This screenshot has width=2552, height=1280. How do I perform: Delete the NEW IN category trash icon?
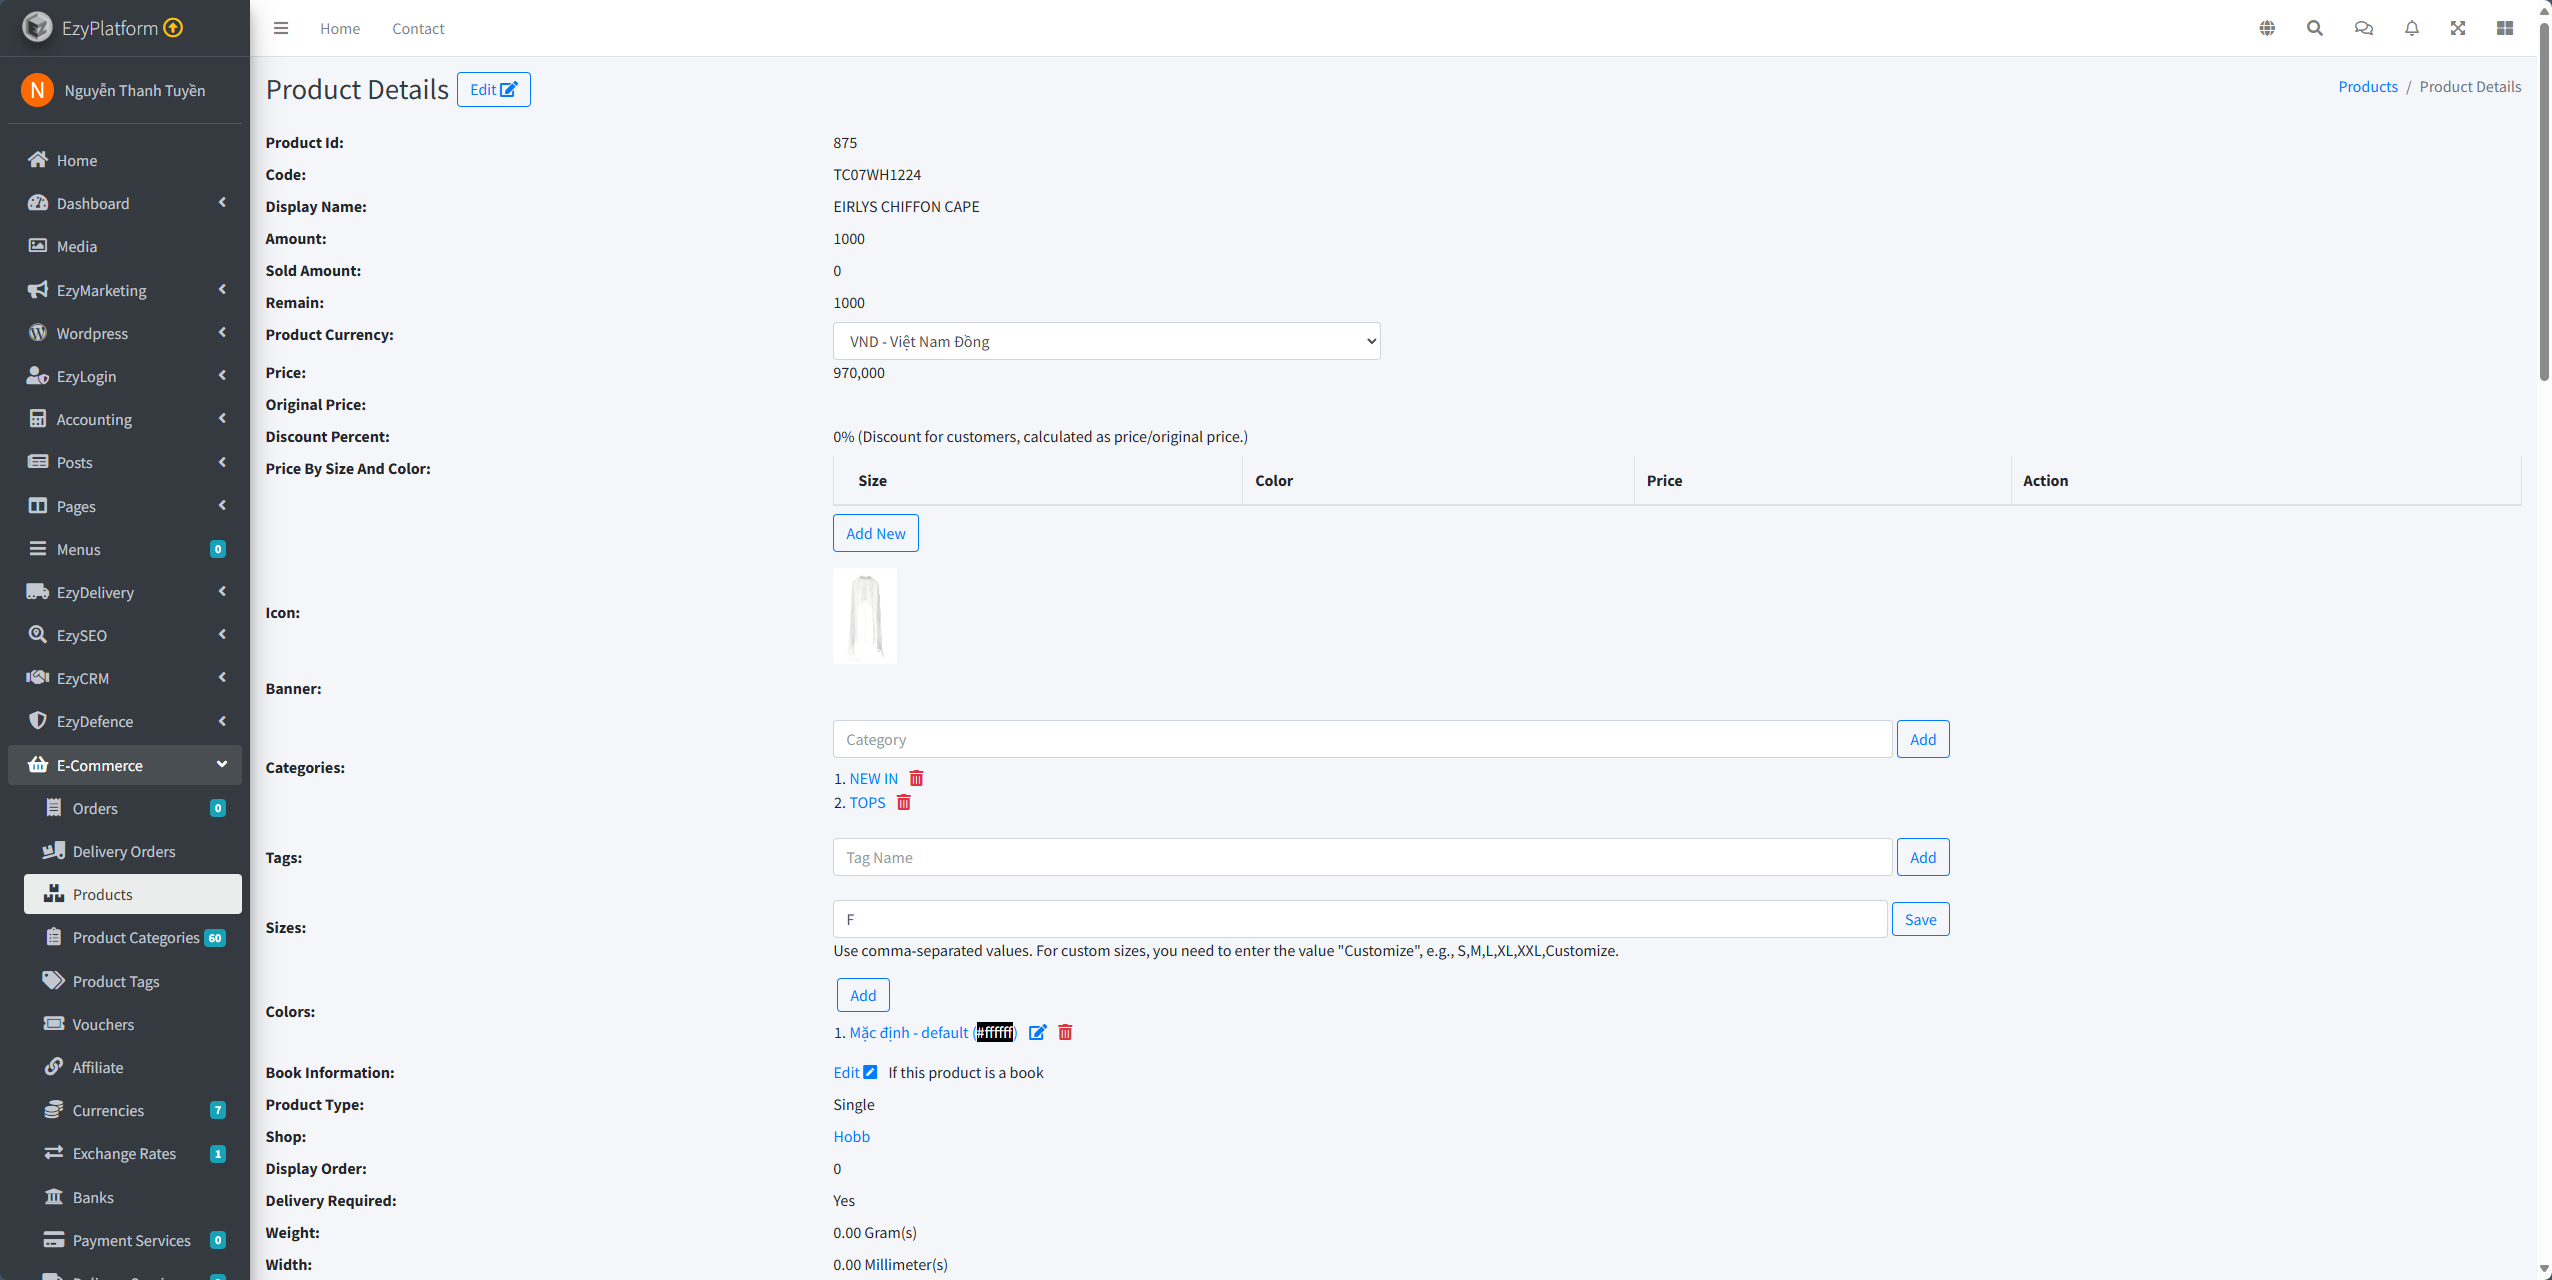pyautogui.click(x=916, y=778)
